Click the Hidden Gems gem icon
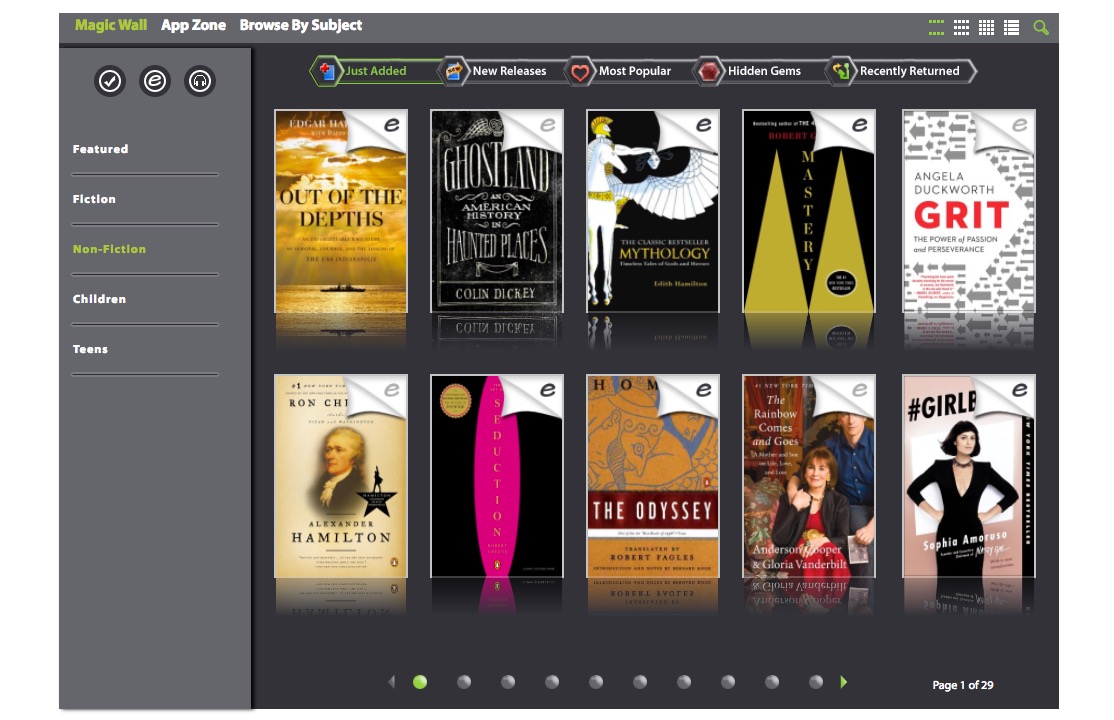Image resolution: width=1114 pixels, height=720 pixels. (x=708, y=71)
